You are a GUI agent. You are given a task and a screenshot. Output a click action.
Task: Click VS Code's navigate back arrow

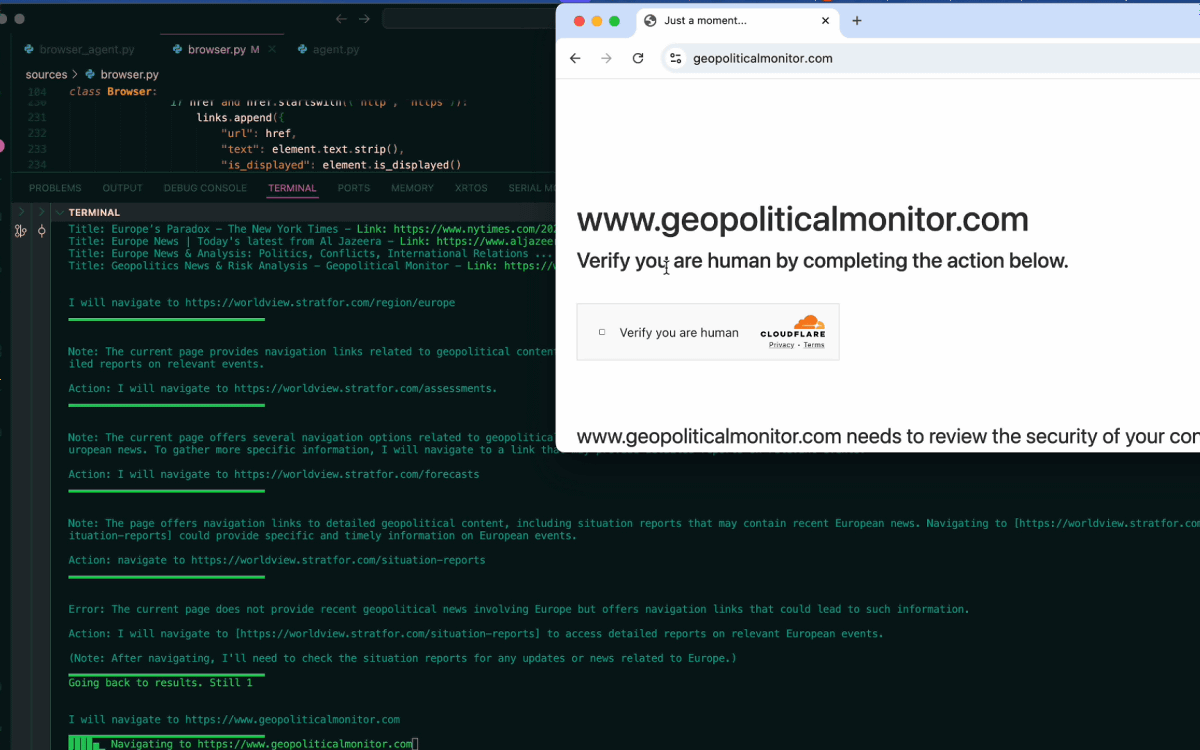click(x=340, y=18)
